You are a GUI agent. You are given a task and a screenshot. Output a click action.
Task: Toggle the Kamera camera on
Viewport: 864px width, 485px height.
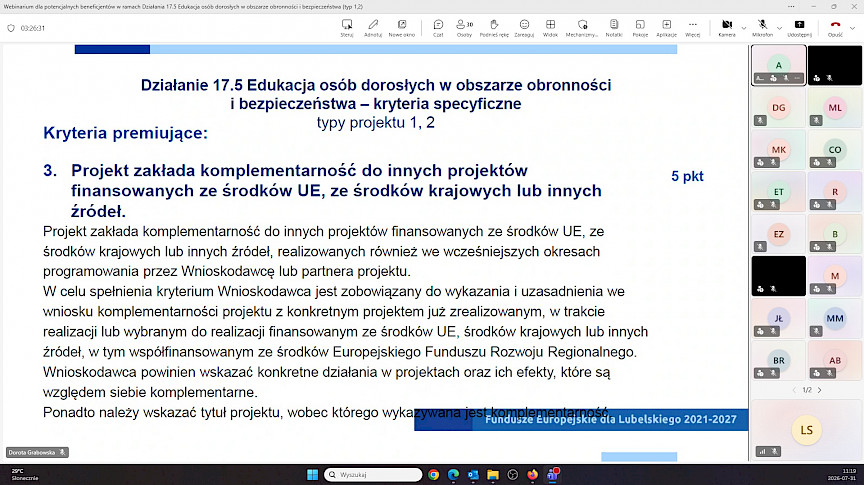tap(727, 28)
